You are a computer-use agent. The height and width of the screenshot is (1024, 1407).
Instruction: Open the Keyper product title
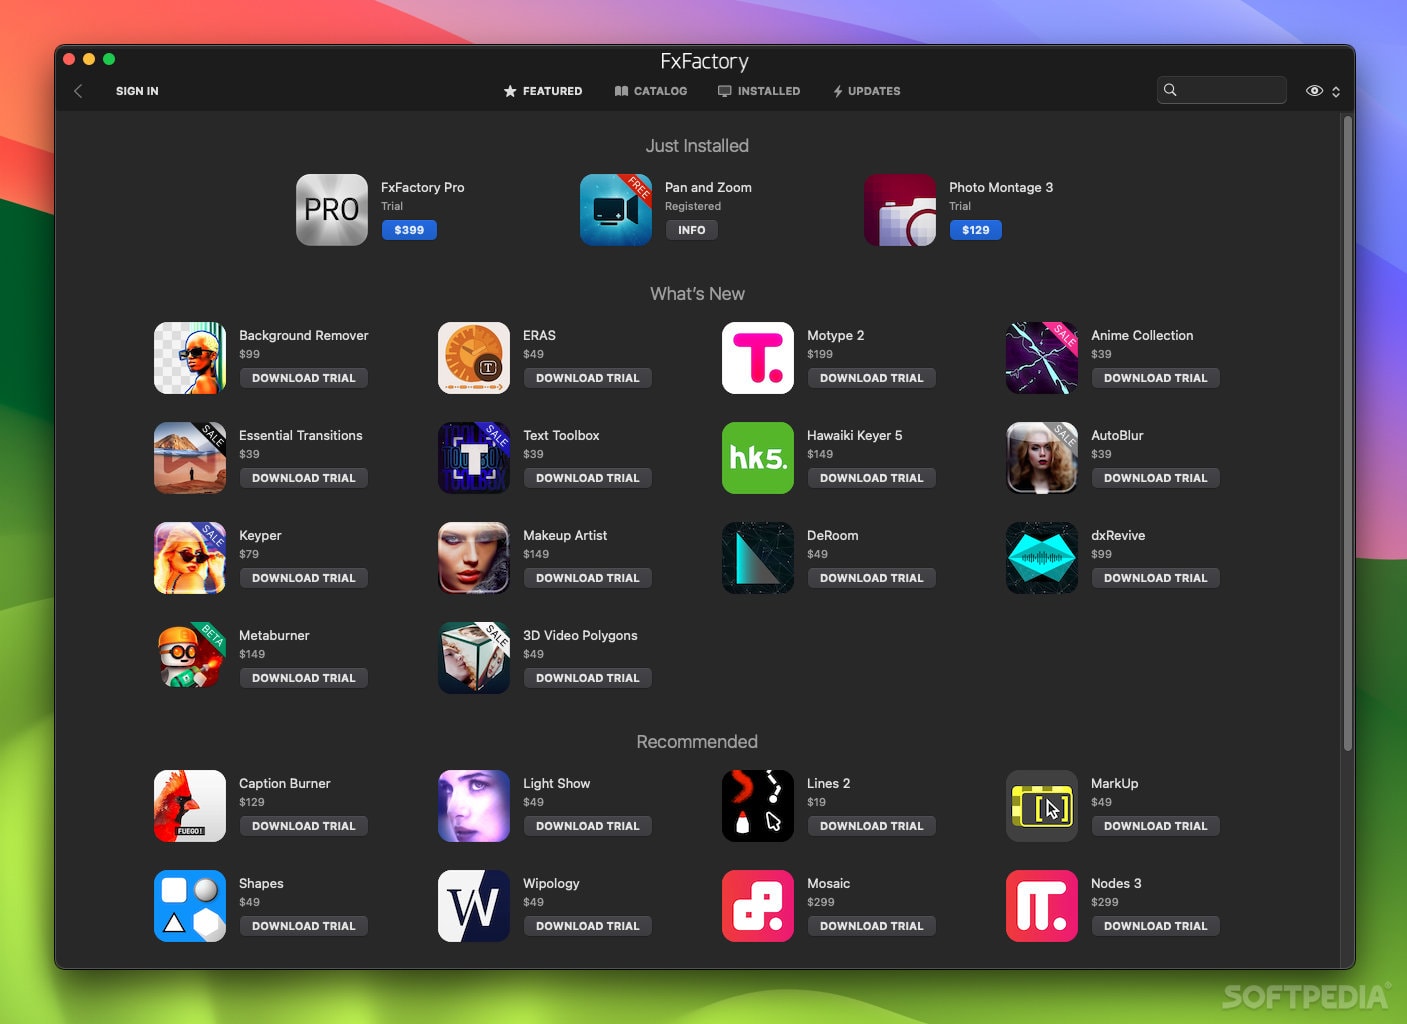point(260,535)
